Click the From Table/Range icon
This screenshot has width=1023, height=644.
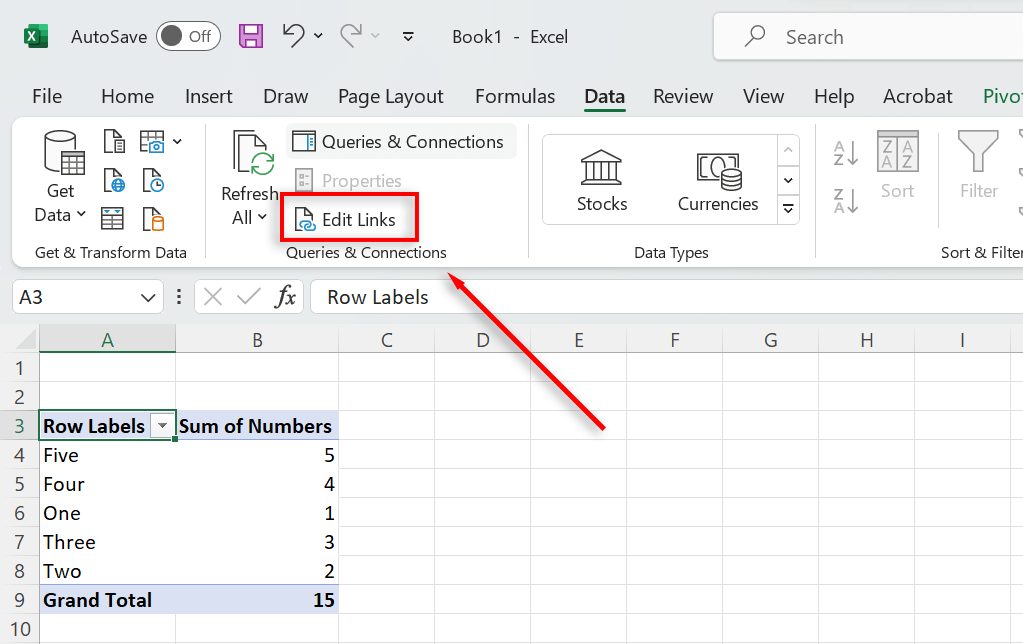click(114, 218)
